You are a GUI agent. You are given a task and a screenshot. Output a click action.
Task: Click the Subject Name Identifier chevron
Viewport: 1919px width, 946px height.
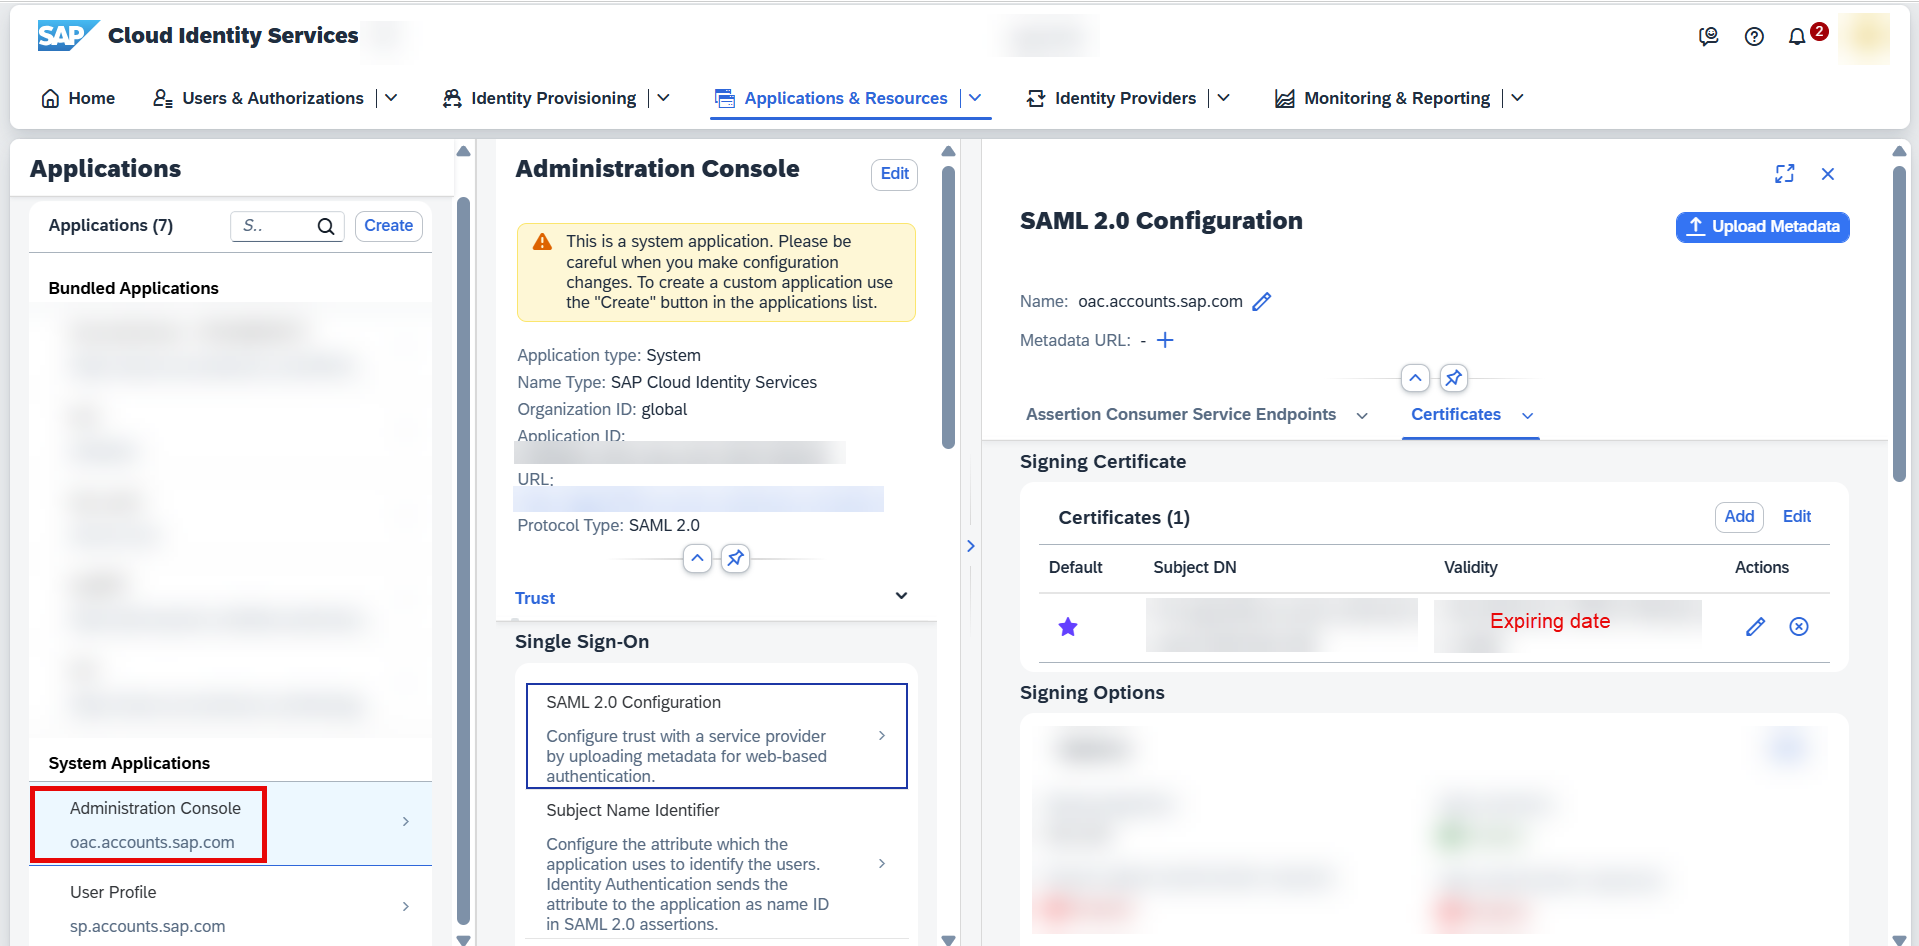[x=882, y=863]
